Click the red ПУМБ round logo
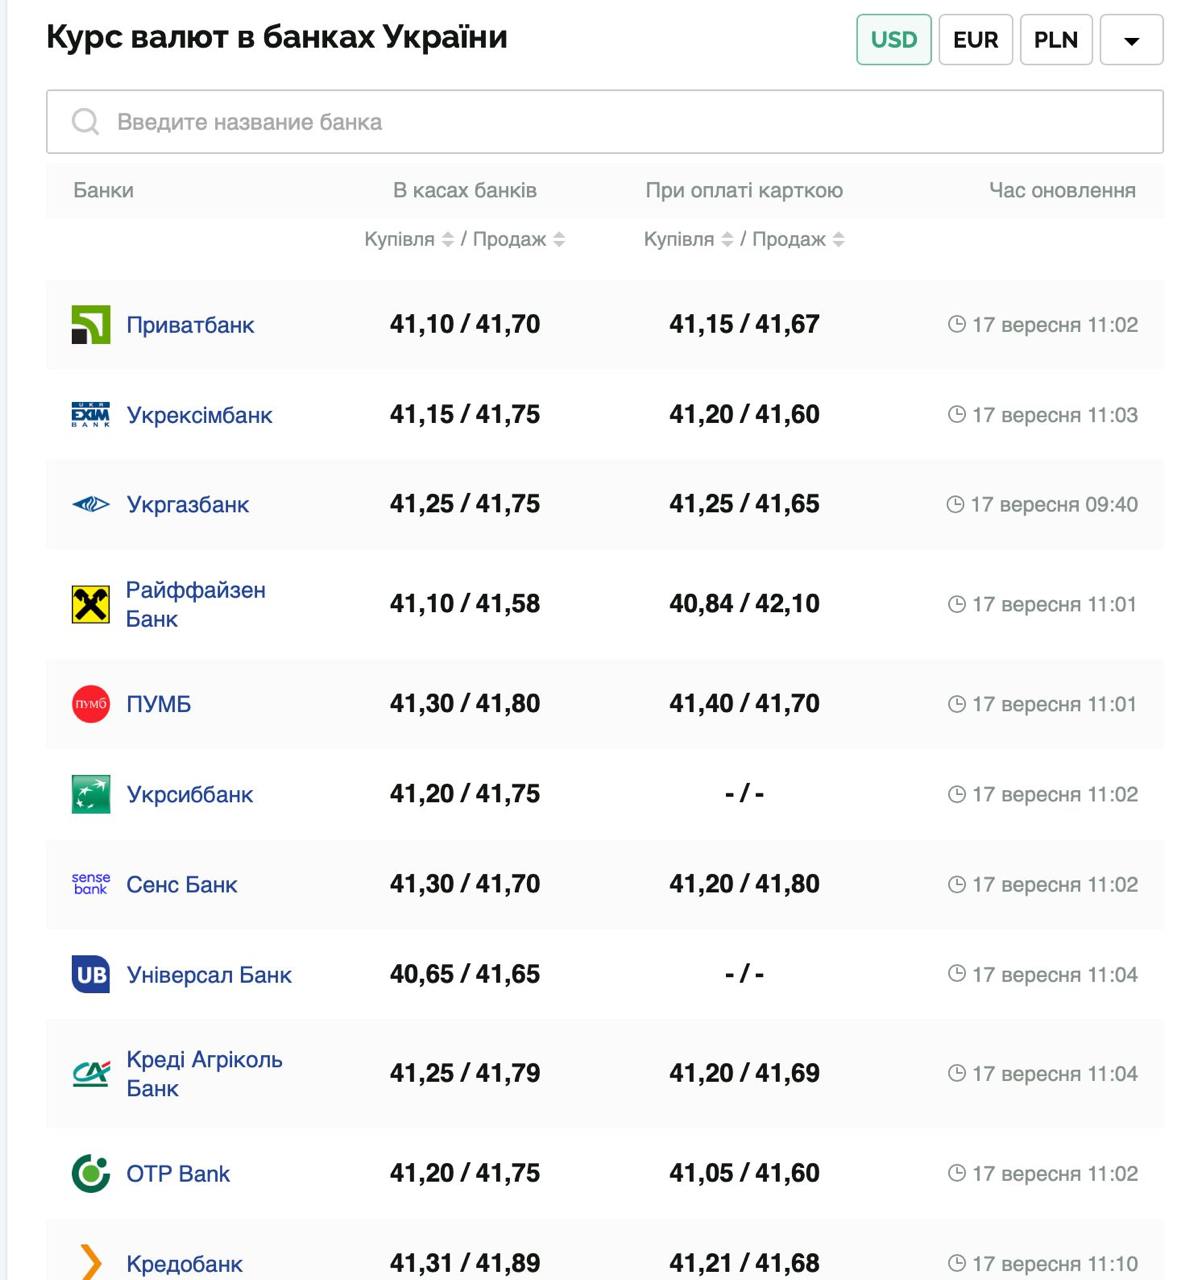The width and height of the screenshot is (1194, 1280). (x=91, y=704)
